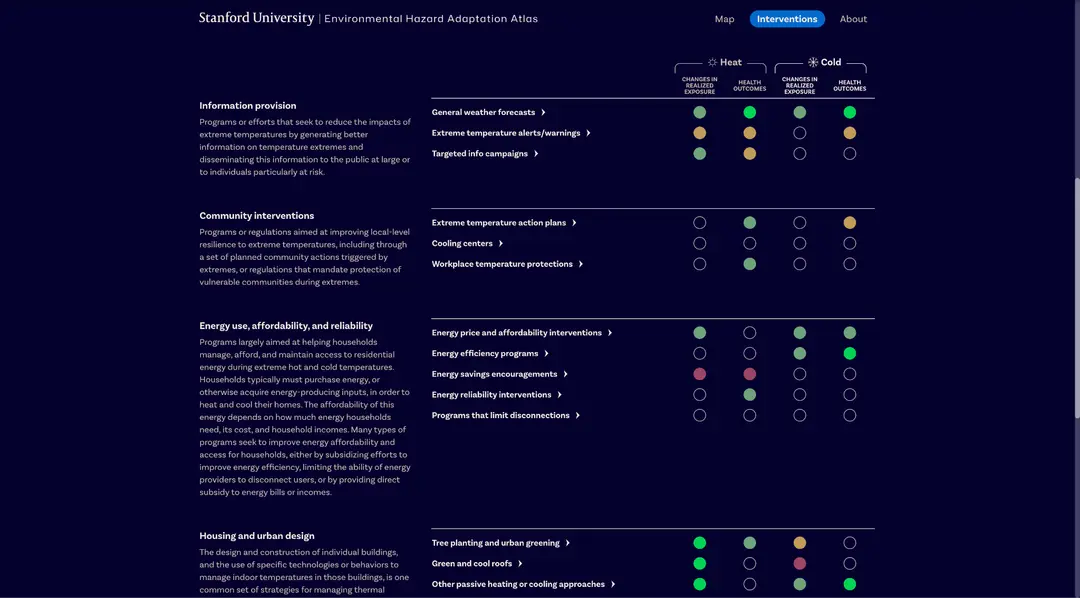Click Energy reliability interventions heat health dot

tap(749, 395)
